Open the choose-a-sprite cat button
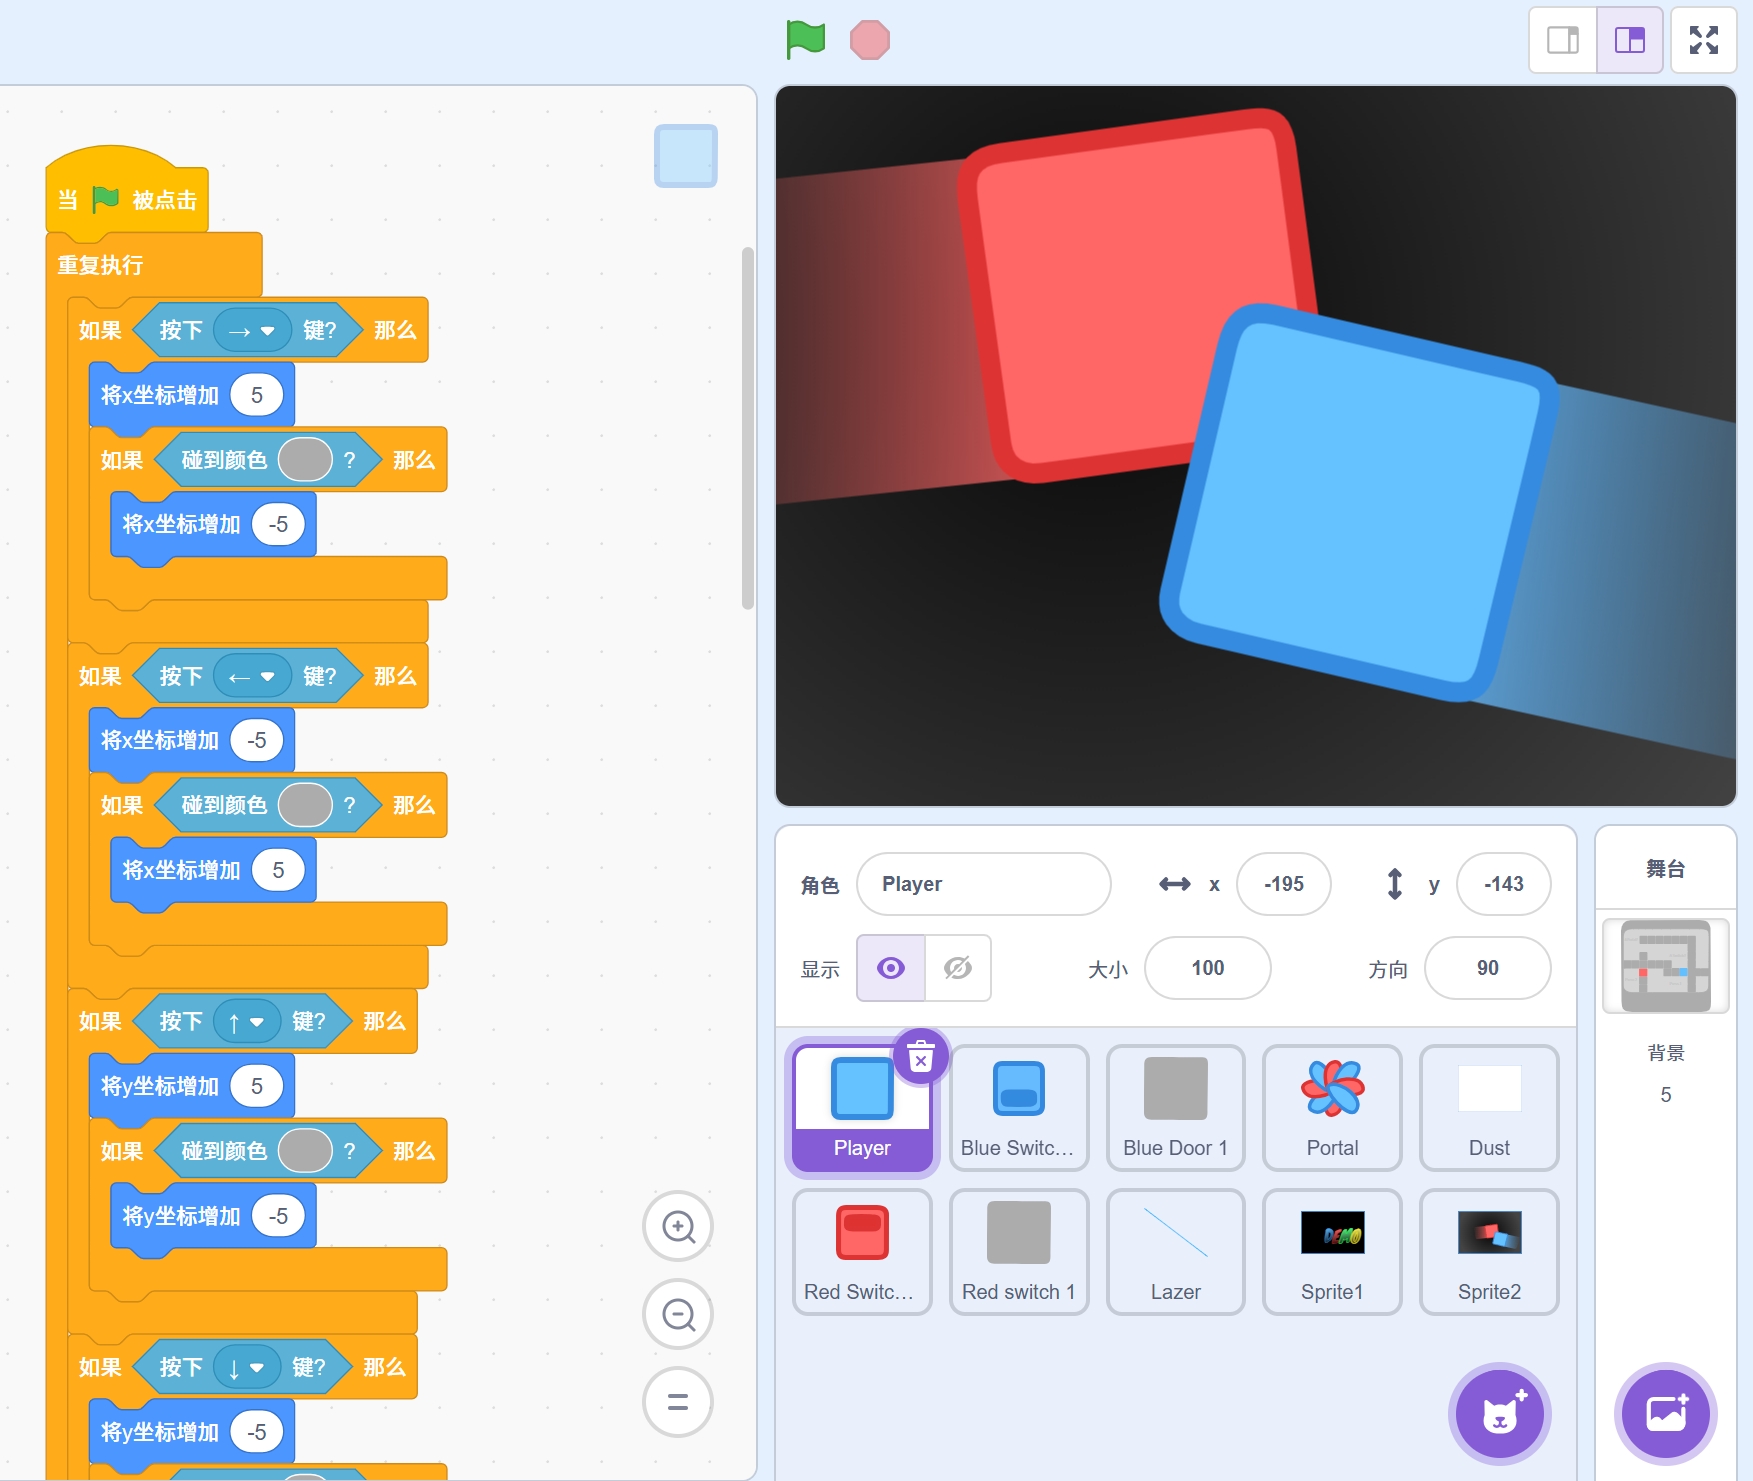The image size is (1753, 1481). [1499, 1414]
